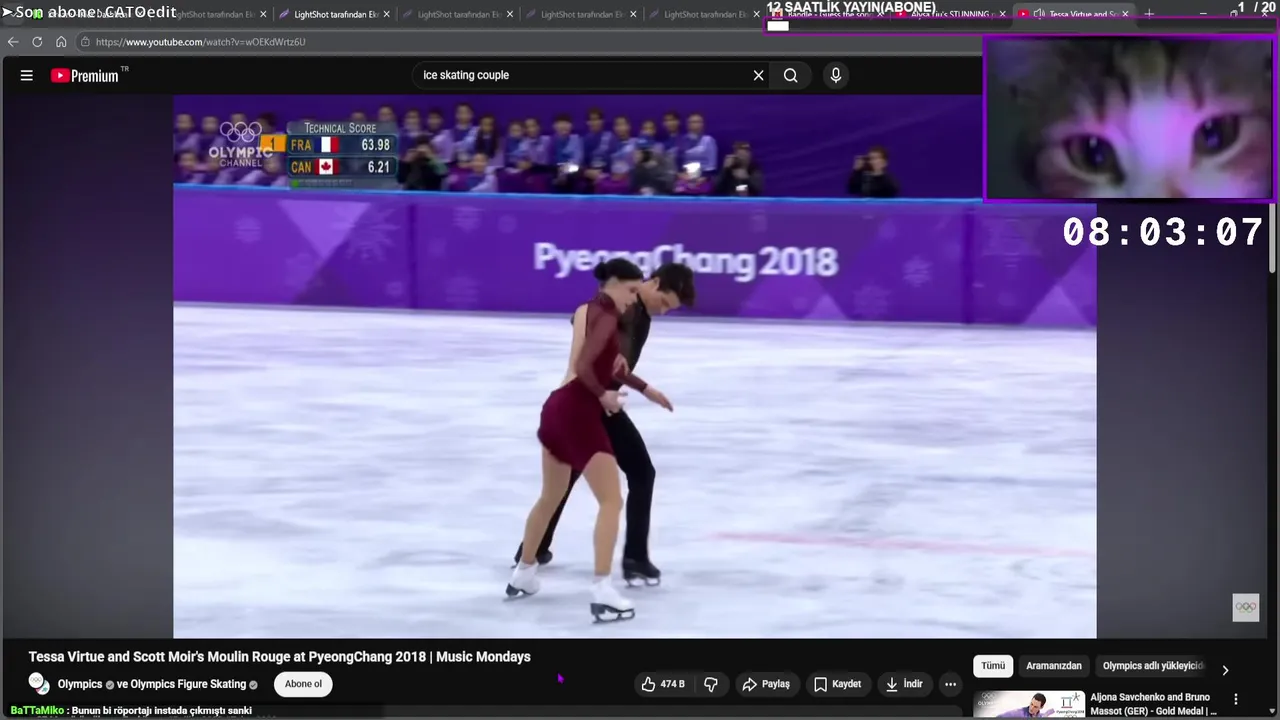Open the YouTube hamburger guide menu
1280x720 pixels.
pyautogui.click(x=27, y=75)
